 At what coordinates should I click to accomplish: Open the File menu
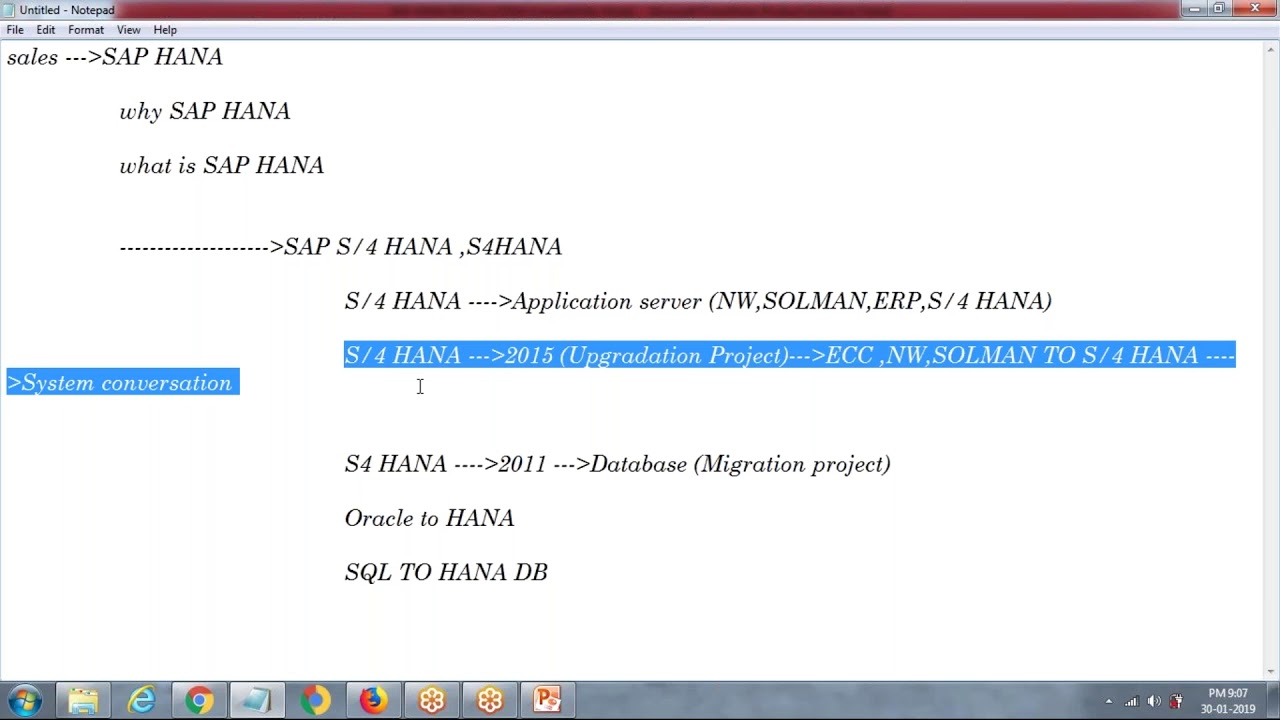pos(15,30)
